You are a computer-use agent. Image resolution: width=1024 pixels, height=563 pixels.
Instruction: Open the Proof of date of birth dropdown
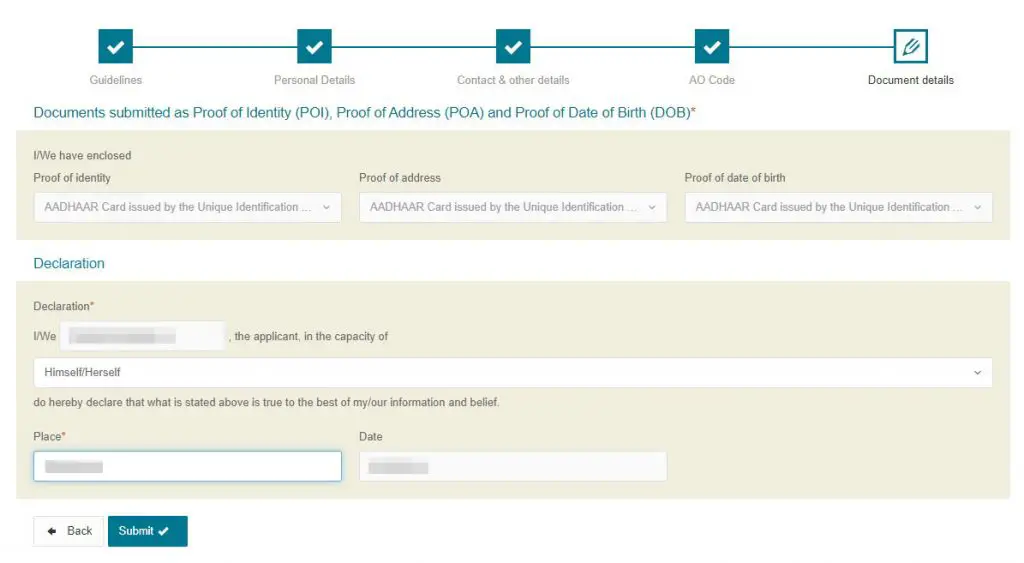pos(839,207)
